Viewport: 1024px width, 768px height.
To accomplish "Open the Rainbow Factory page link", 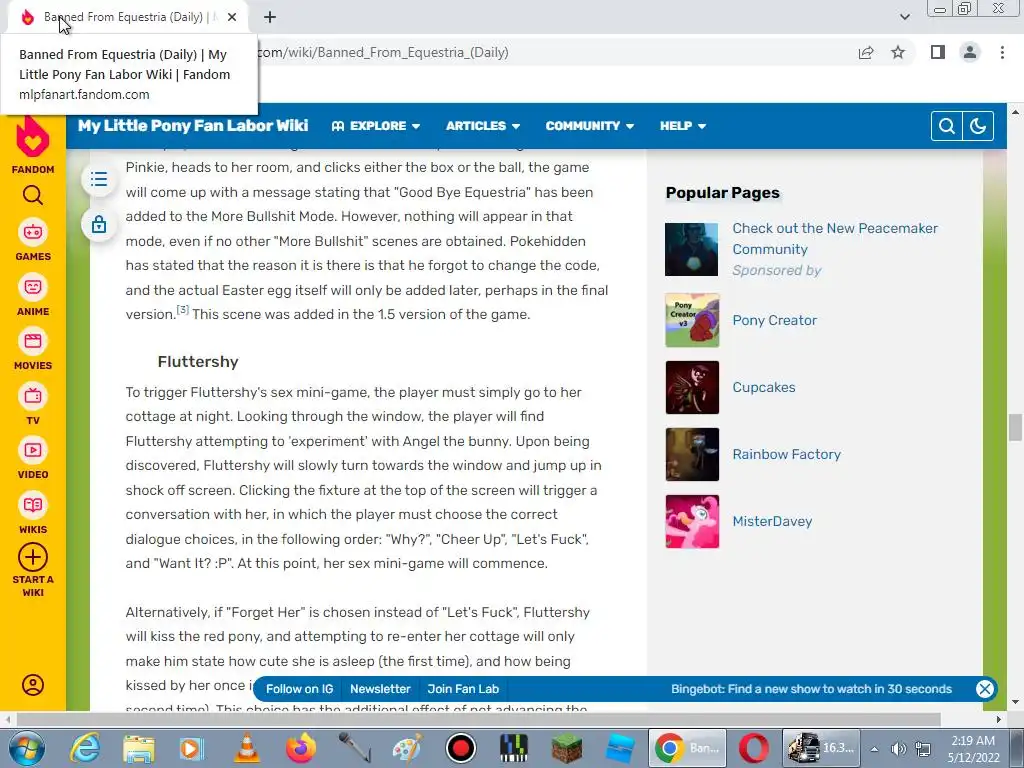I will [x=786, y=454].
